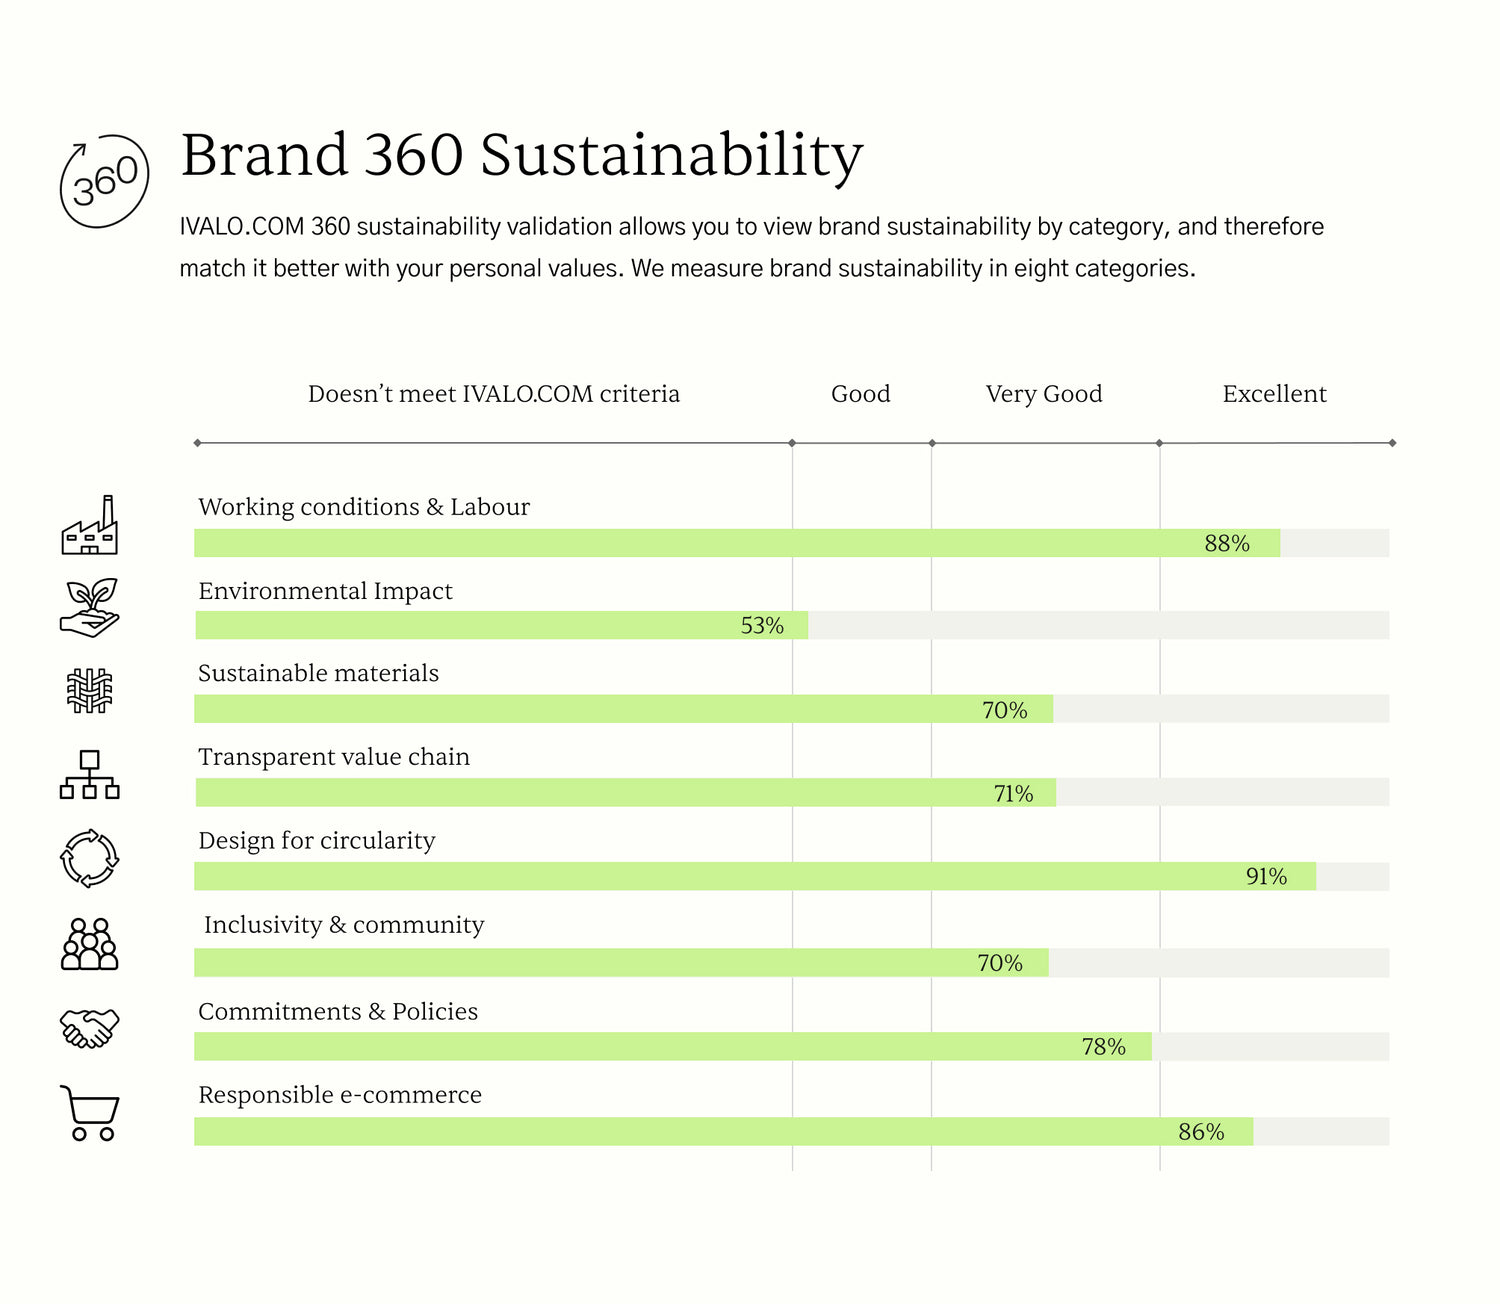Click the woven fabric Sustainable materials icon

tap(90, 691)
